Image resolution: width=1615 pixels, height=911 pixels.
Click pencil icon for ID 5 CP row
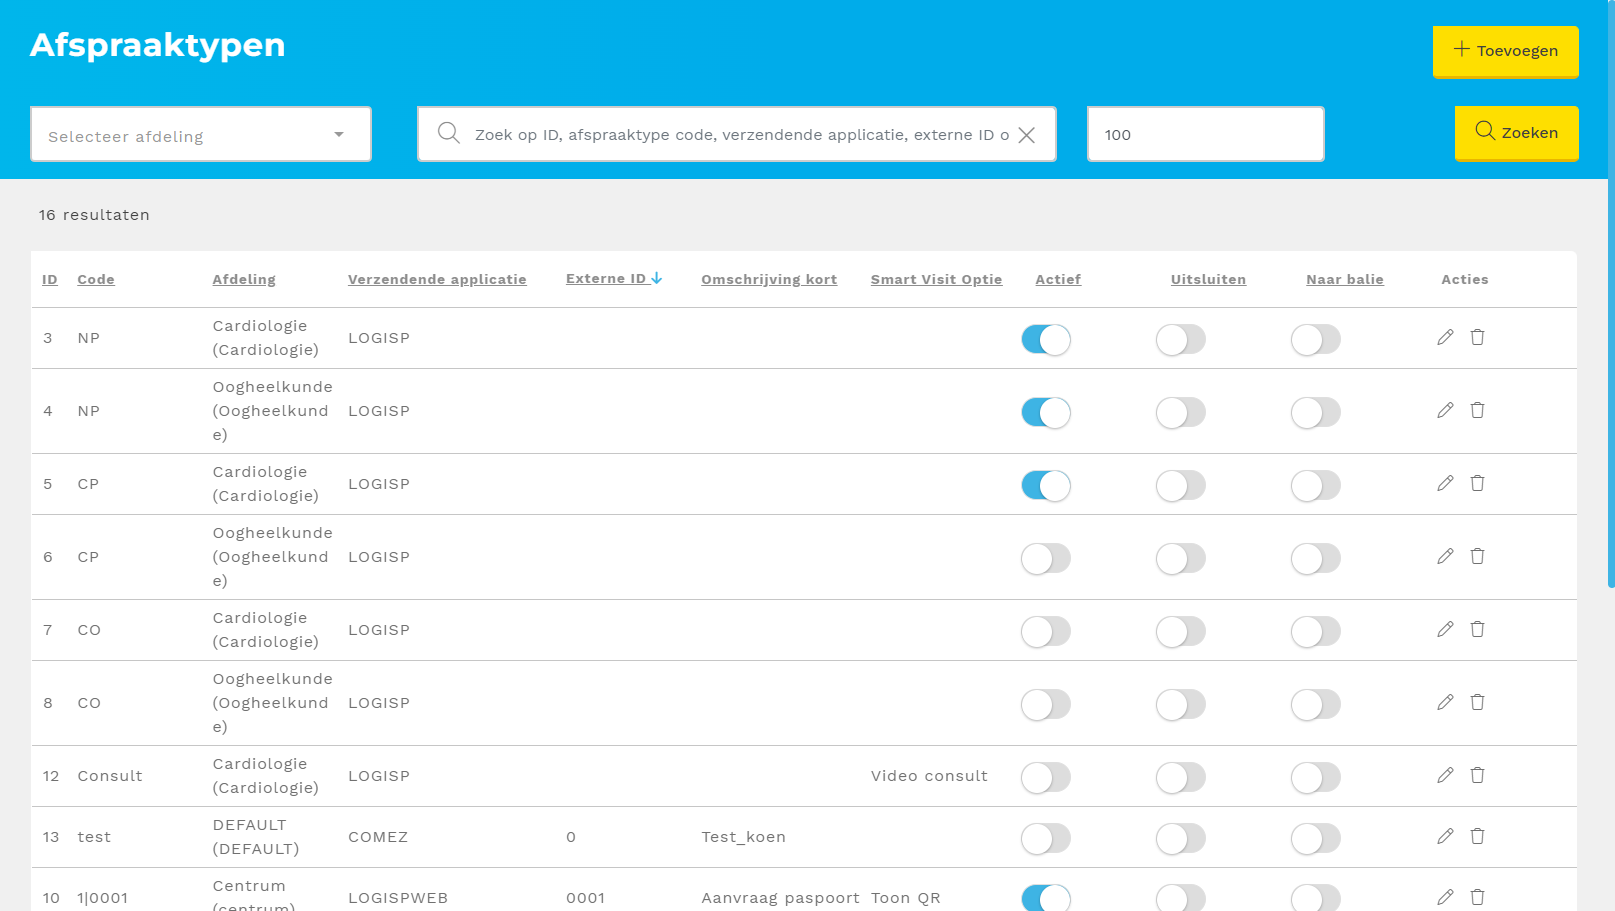click(x=1445, y=484)
